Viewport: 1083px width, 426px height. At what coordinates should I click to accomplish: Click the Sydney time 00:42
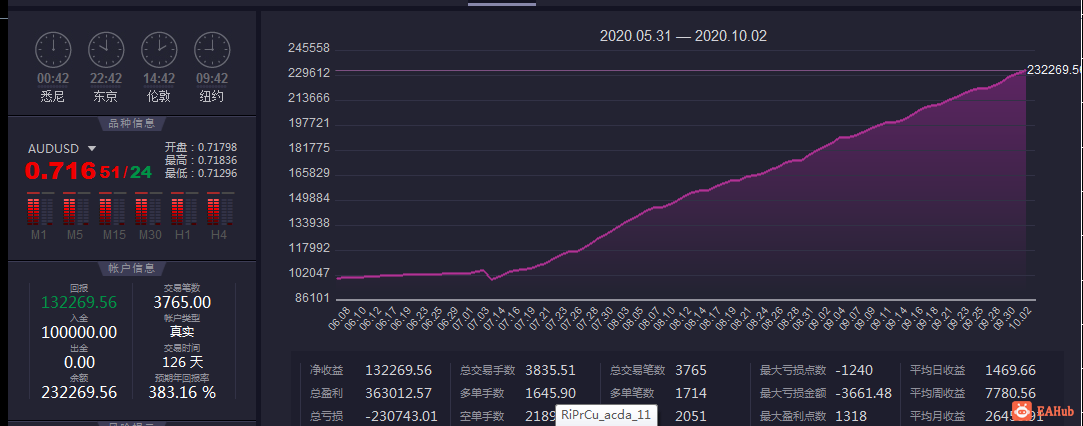pos(53,79)
